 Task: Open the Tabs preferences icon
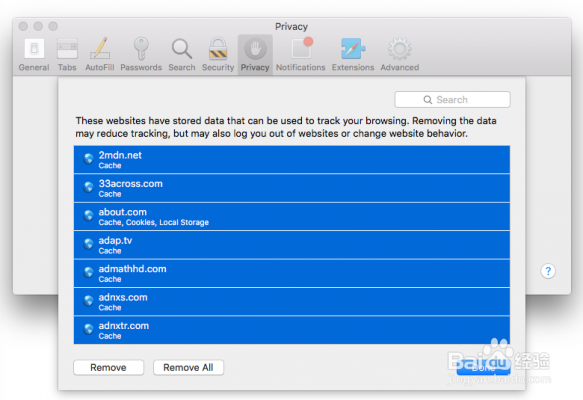[67, 49]
